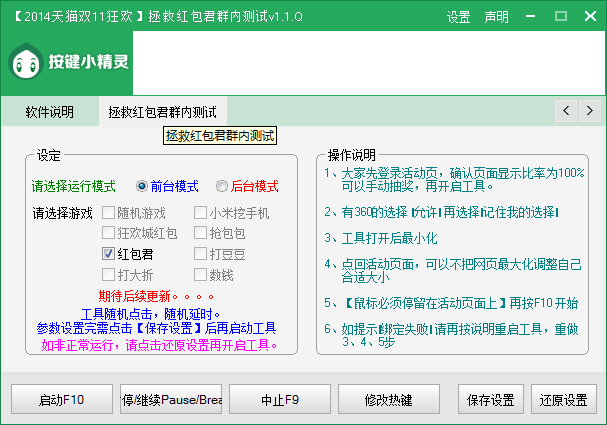
Task: Click the white banner area beside the logo
Action: pyautogui.click(x=369, y=63)
